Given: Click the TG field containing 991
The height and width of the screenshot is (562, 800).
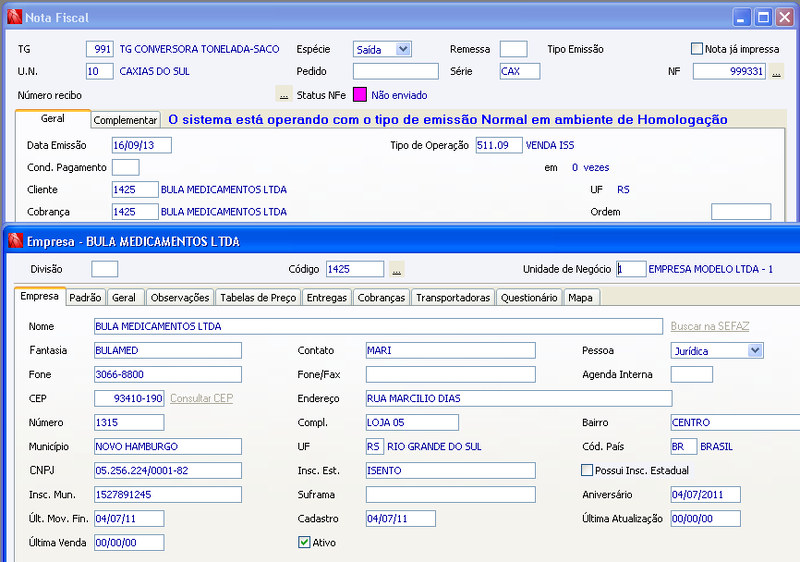Looking at the screenshot, I should tap(100, 49).
